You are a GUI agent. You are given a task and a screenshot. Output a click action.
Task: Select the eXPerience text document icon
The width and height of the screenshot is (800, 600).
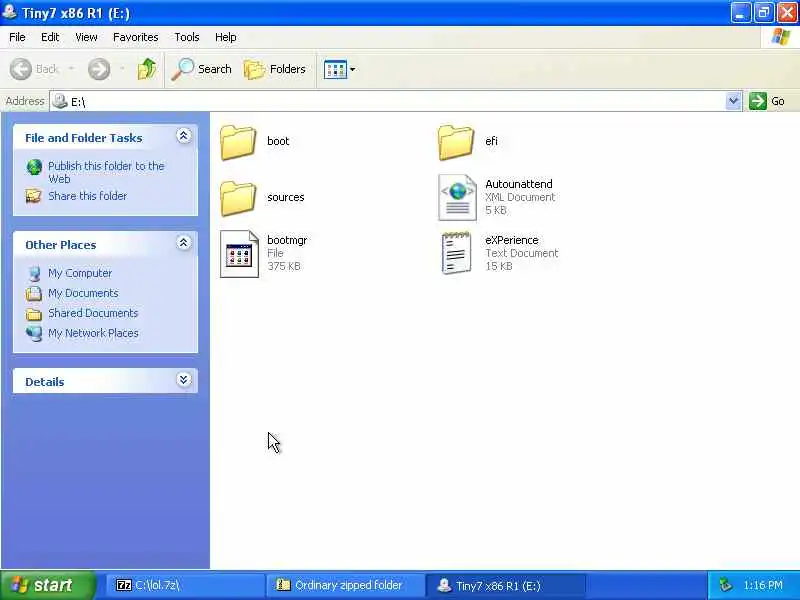[456, 253]
